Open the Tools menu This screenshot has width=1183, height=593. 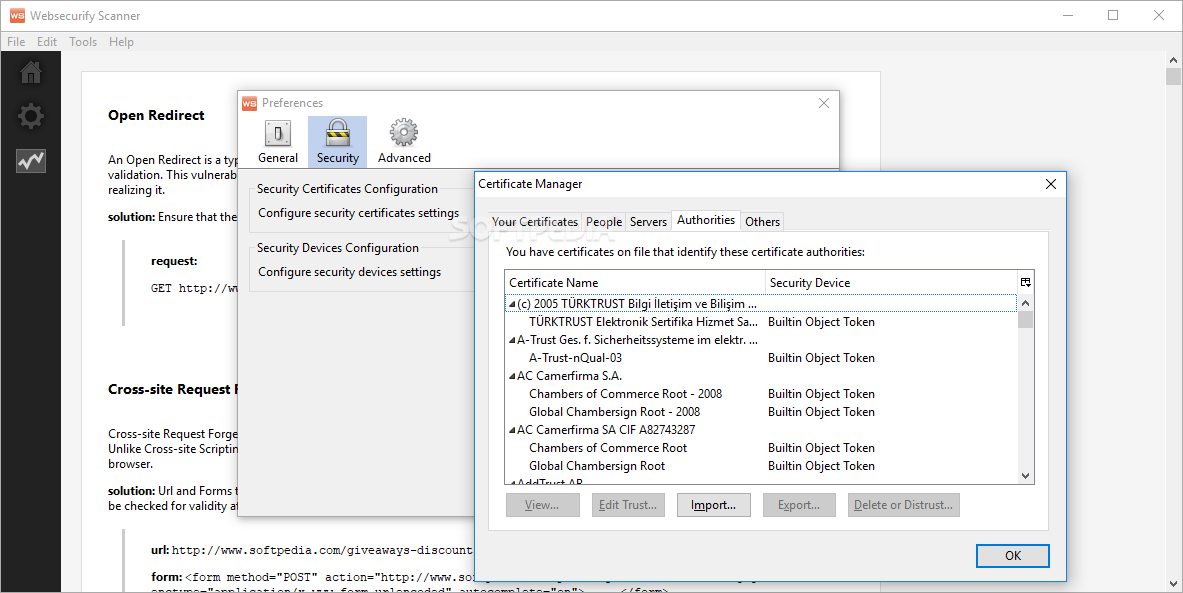click(83, 41)
